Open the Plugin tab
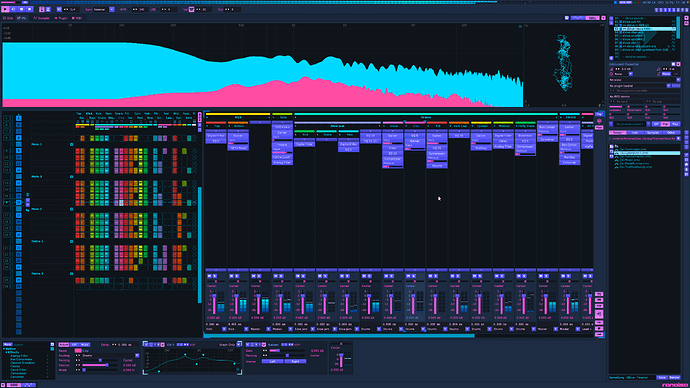 coord(61,18)
